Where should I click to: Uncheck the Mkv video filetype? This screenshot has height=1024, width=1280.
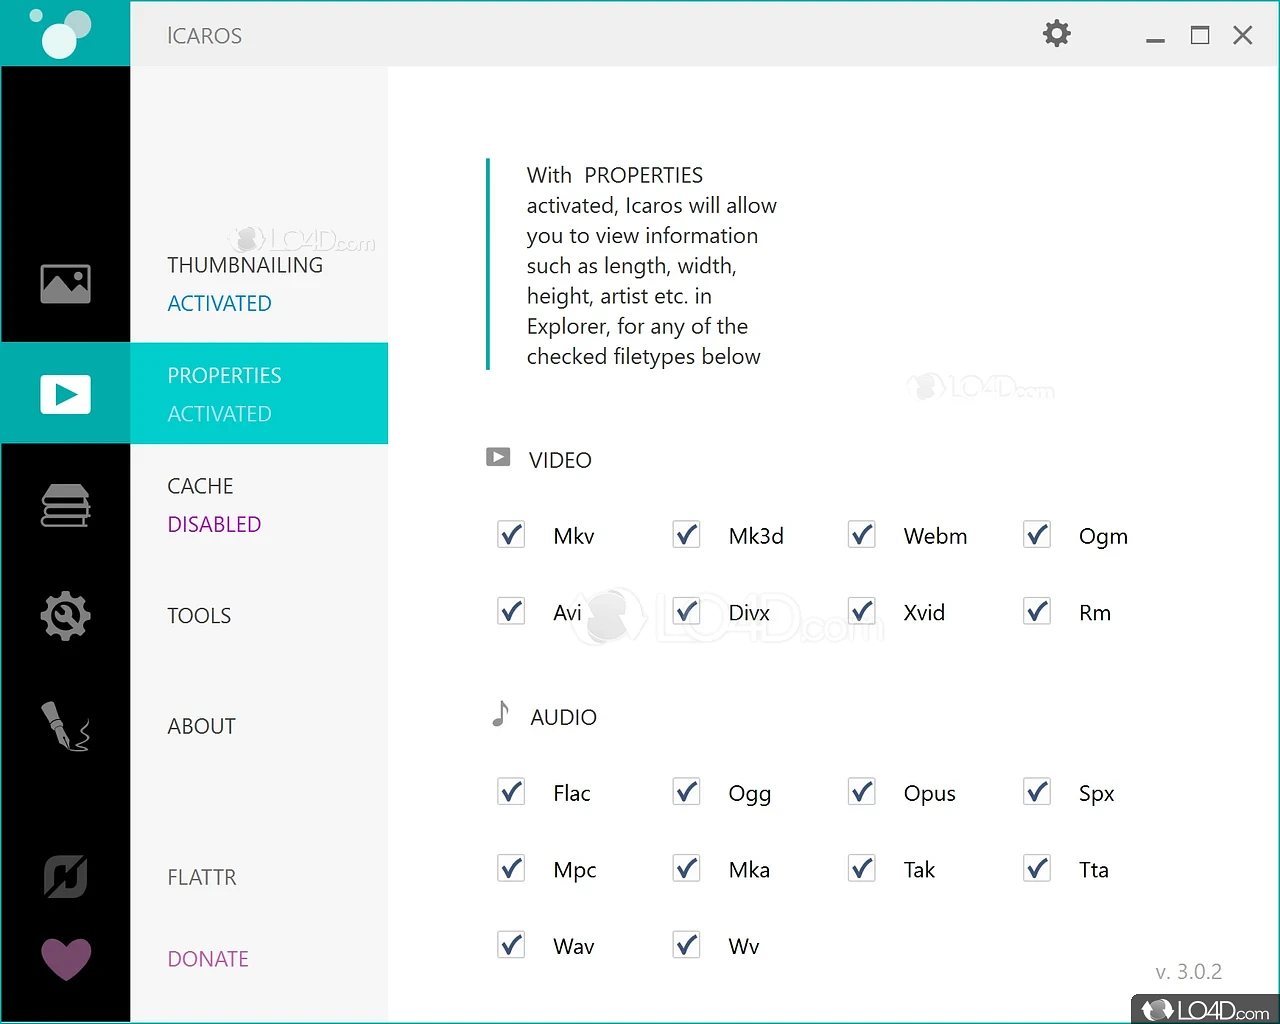pyautogui.click(x=511, y=535)
